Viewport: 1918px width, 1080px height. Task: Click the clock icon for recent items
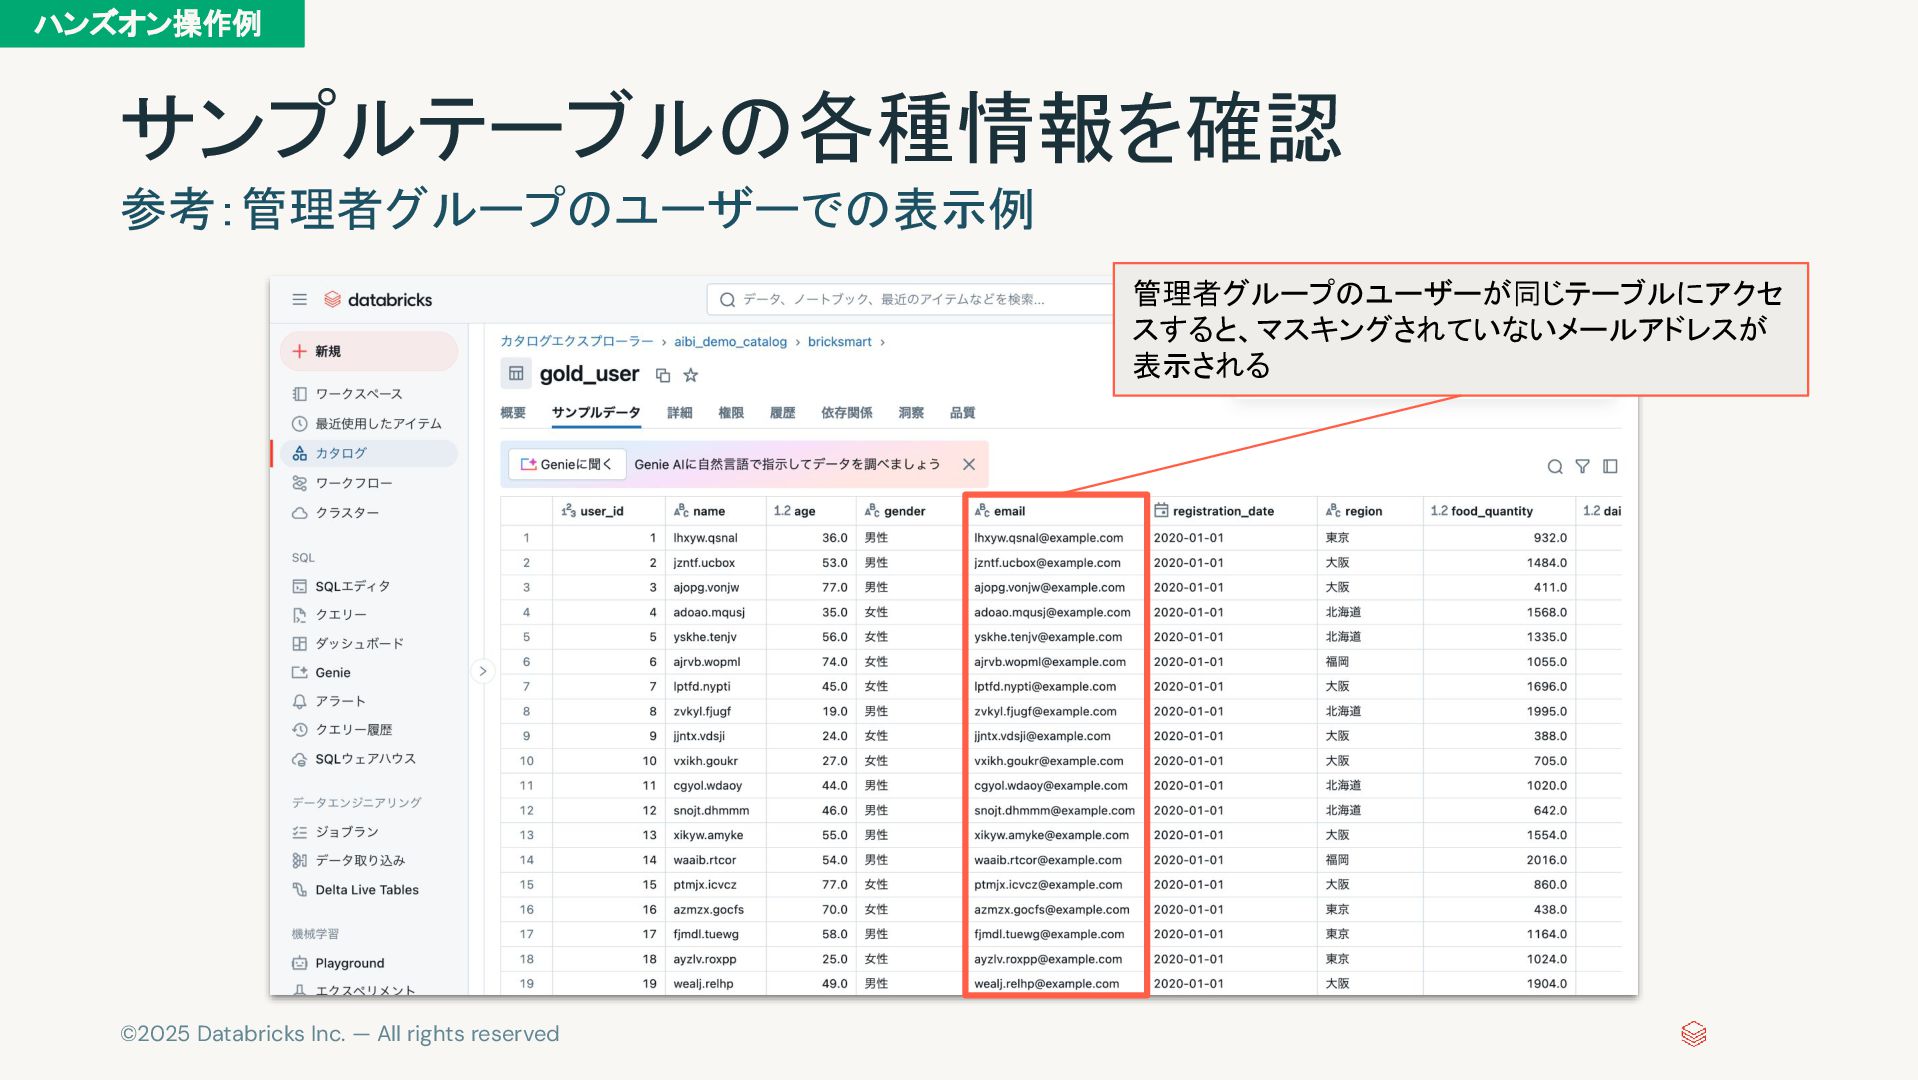point(299,424)
